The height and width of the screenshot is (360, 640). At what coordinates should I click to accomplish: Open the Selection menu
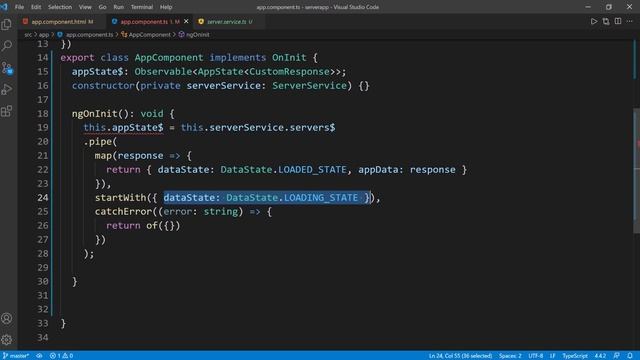tap(60, 7)
